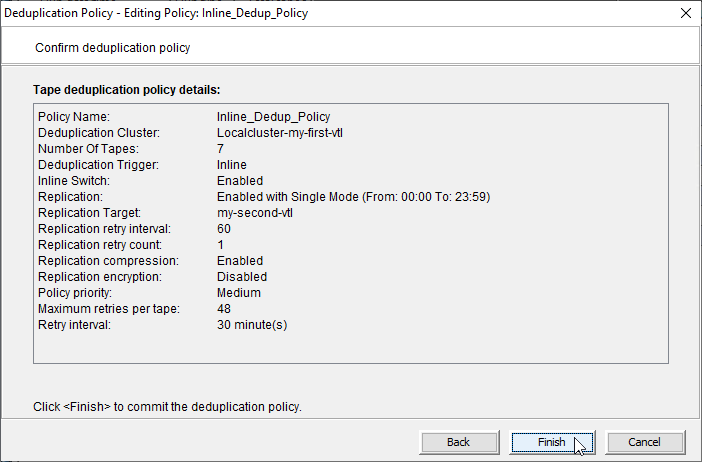Click the Replication retry count: label
Image resolution: width=702 pixels, height=462 pixels.
[100, 245]
